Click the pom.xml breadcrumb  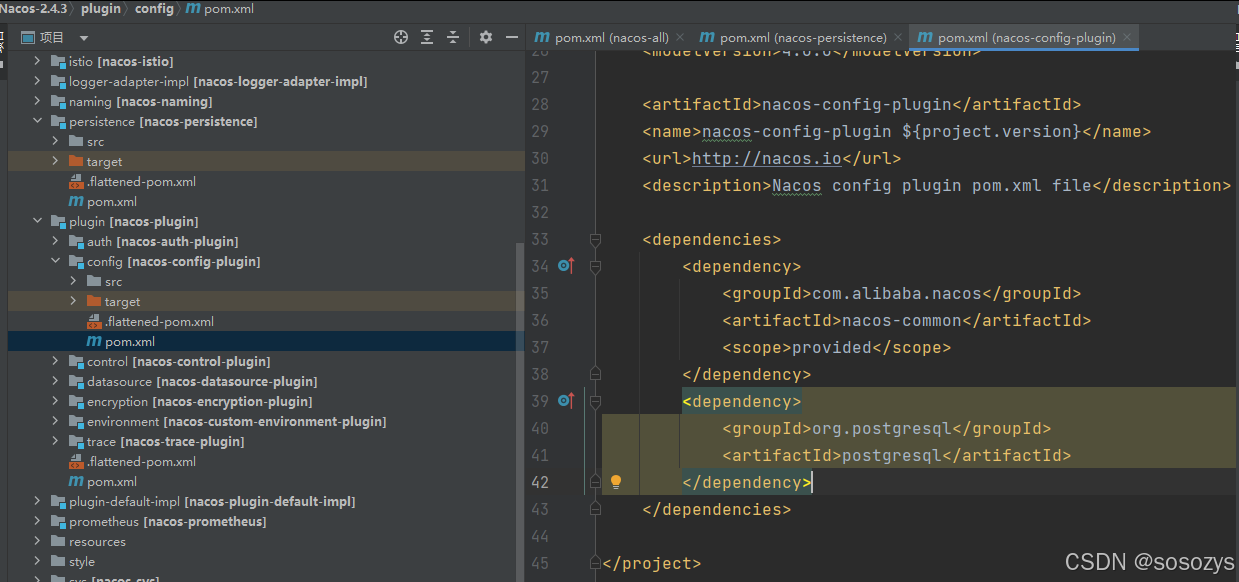click(221, 9)
